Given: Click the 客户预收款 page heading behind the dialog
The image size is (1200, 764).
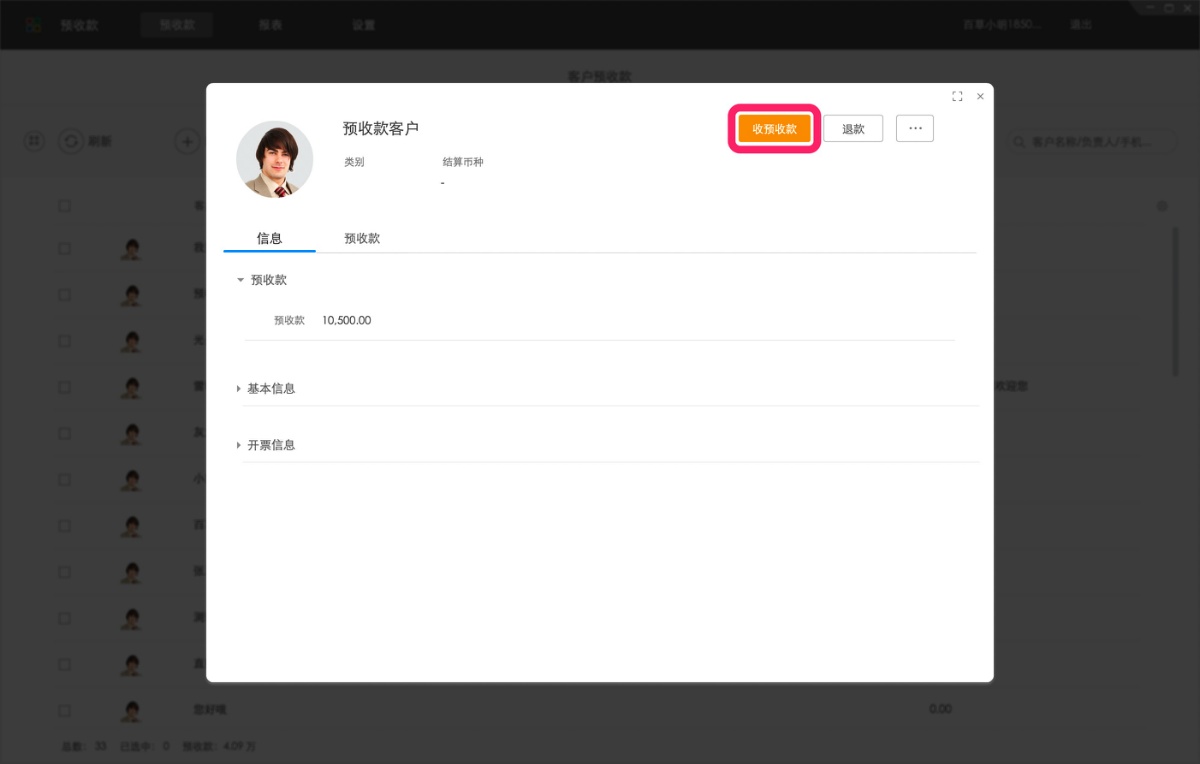Looking at the screenshot, I should [600, 76].
